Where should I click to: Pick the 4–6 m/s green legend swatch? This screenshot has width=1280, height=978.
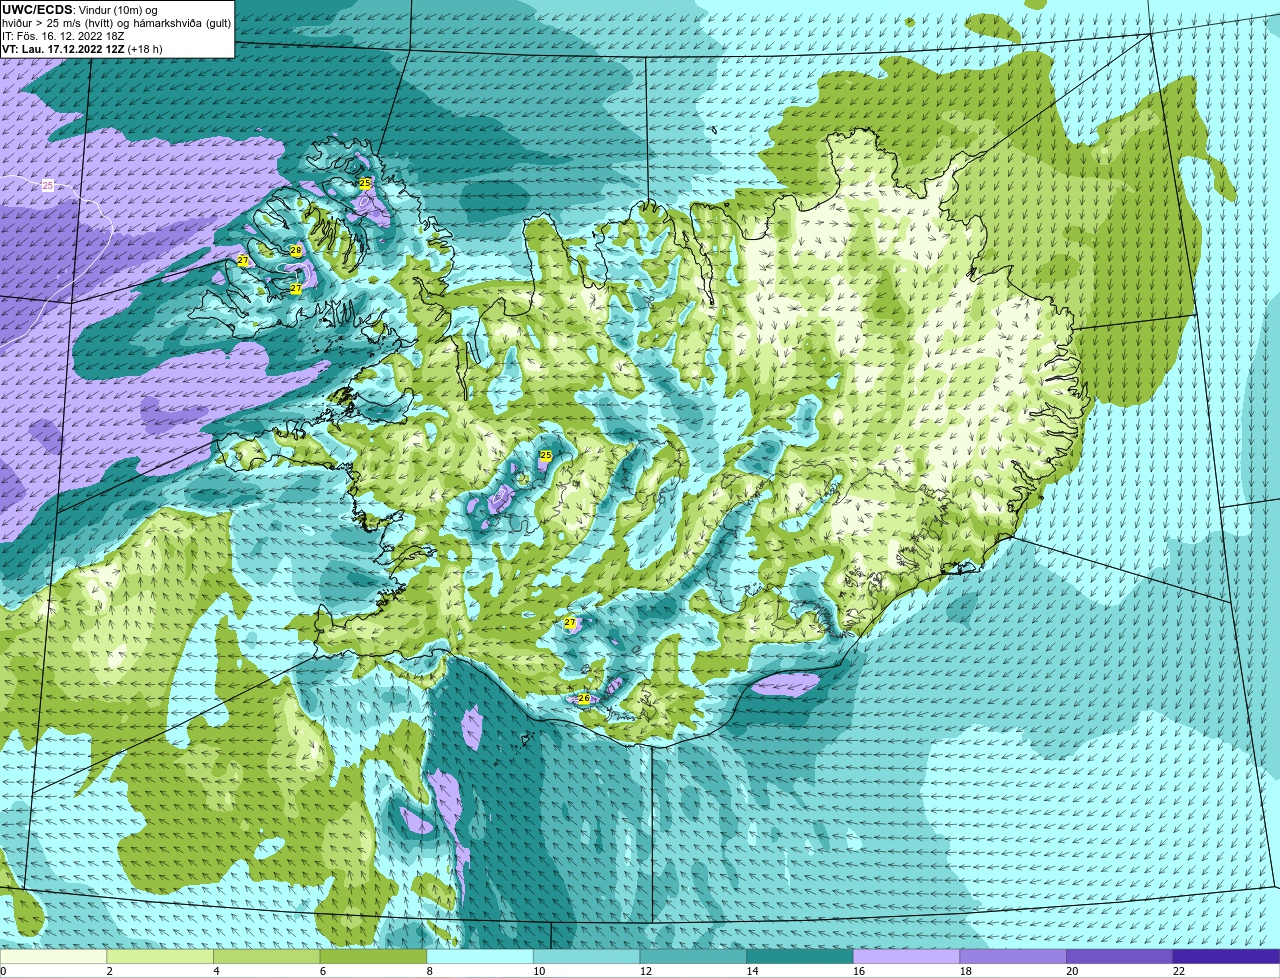coord(266,956)
